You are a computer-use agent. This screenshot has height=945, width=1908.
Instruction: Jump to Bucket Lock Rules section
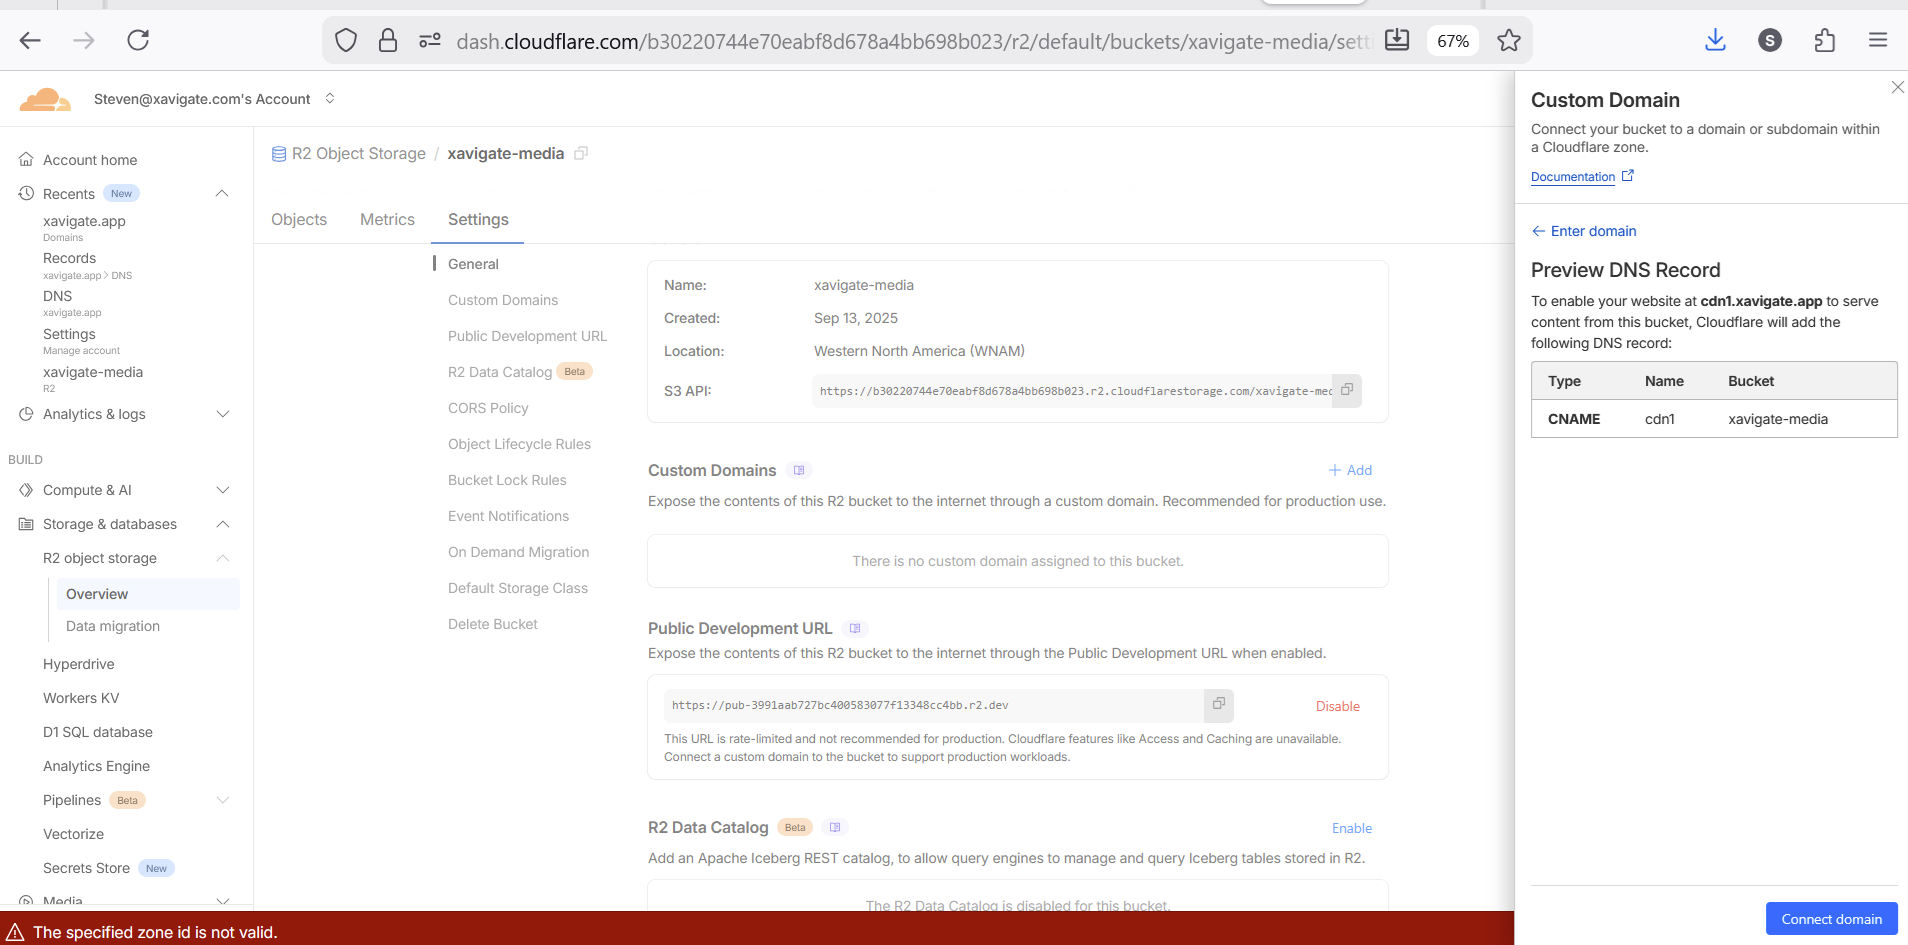tap(507, 480)
